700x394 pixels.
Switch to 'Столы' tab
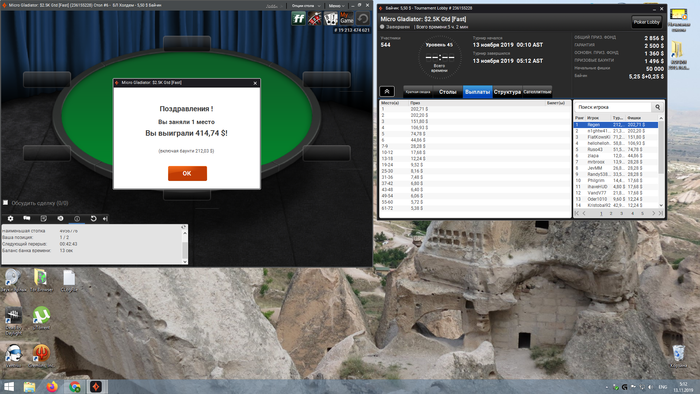[447, 91]
